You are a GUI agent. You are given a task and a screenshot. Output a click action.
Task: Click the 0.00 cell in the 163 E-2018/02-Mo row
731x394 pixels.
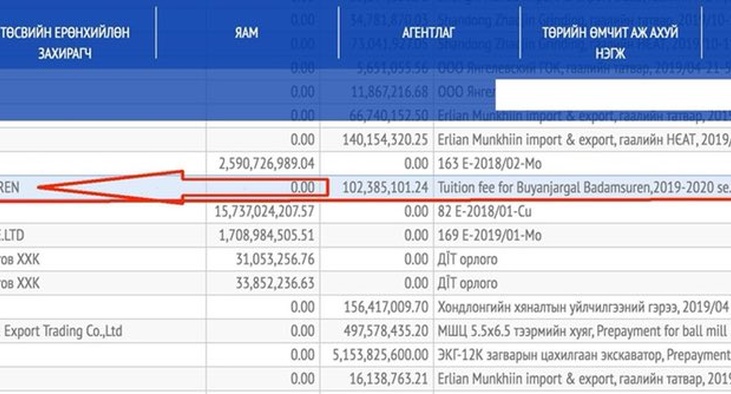pos(416,164)
